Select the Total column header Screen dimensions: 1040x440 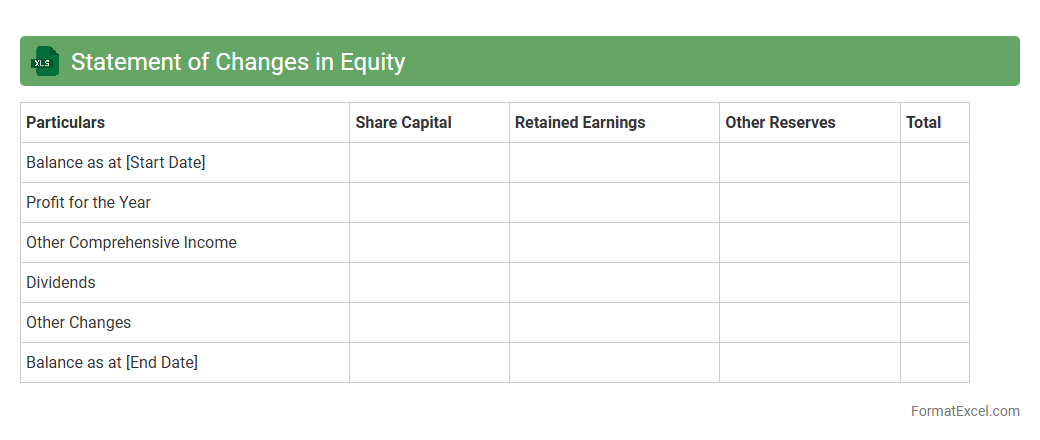point(923,123)
